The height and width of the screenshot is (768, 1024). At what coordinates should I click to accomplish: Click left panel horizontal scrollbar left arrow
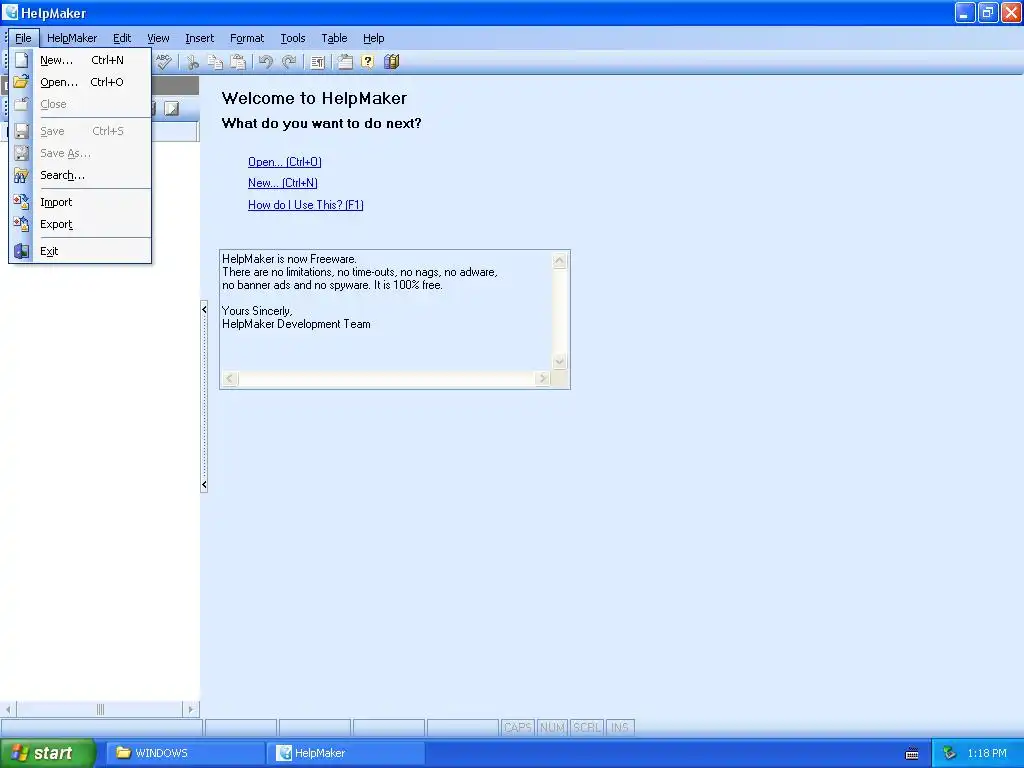click(8, 709)
